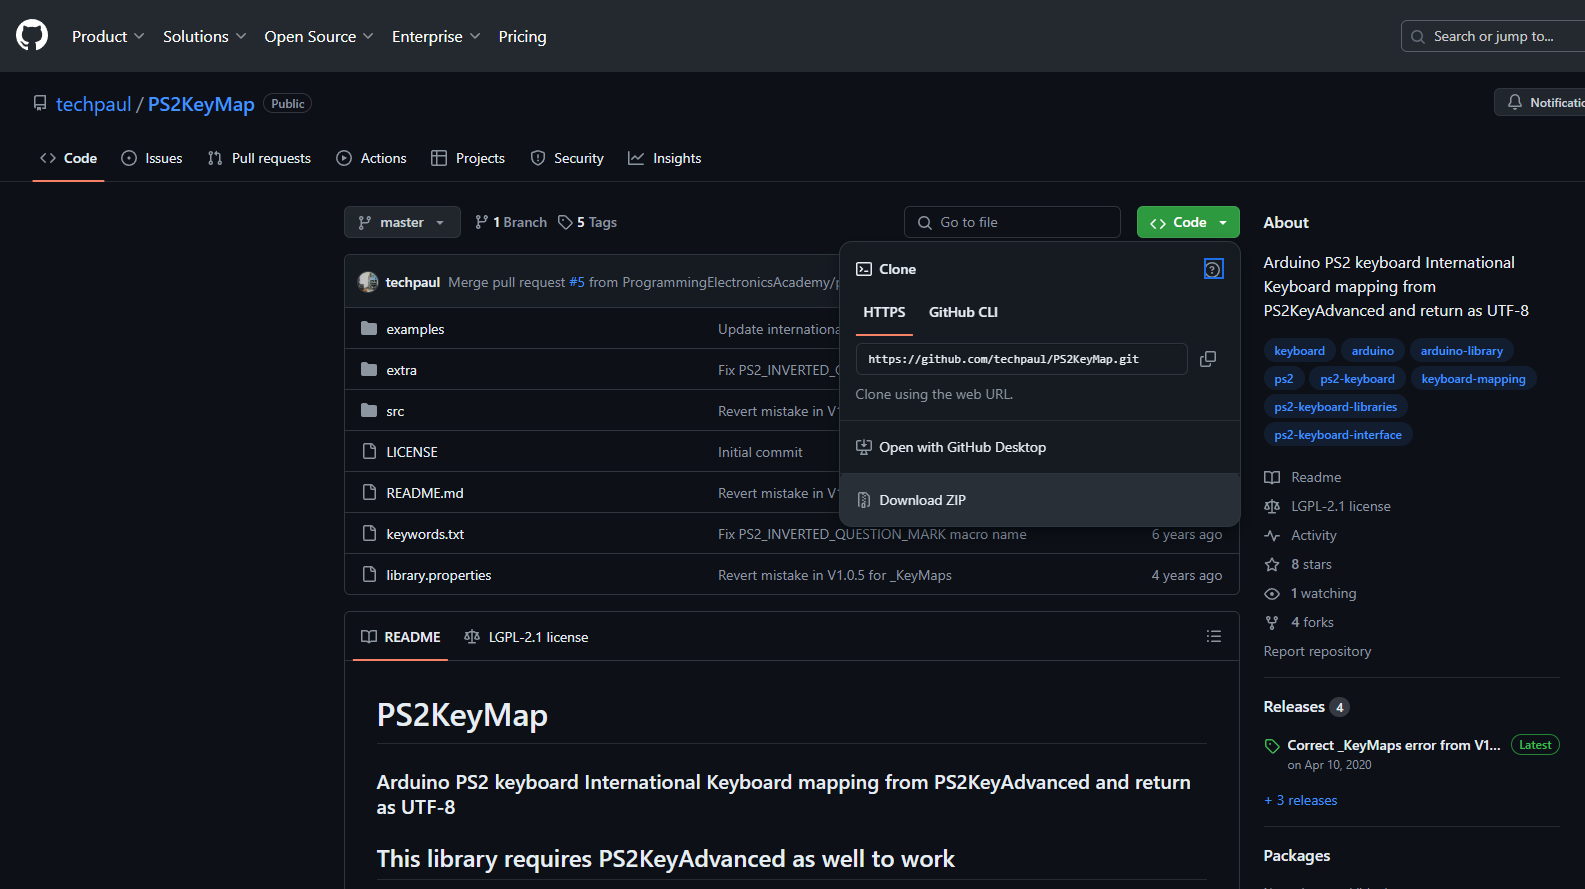Switch to the Issues tab

152,158
